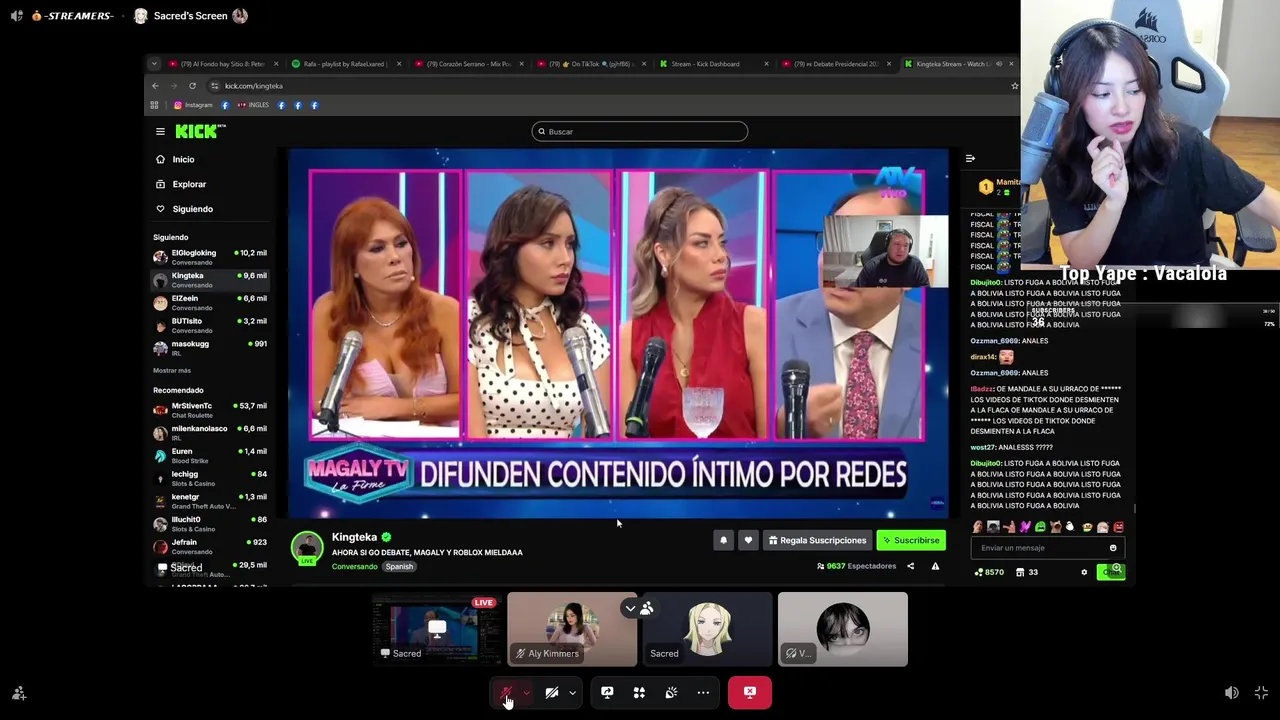Open the soundboard icon
1280x720 pixels.
point(671,692)
